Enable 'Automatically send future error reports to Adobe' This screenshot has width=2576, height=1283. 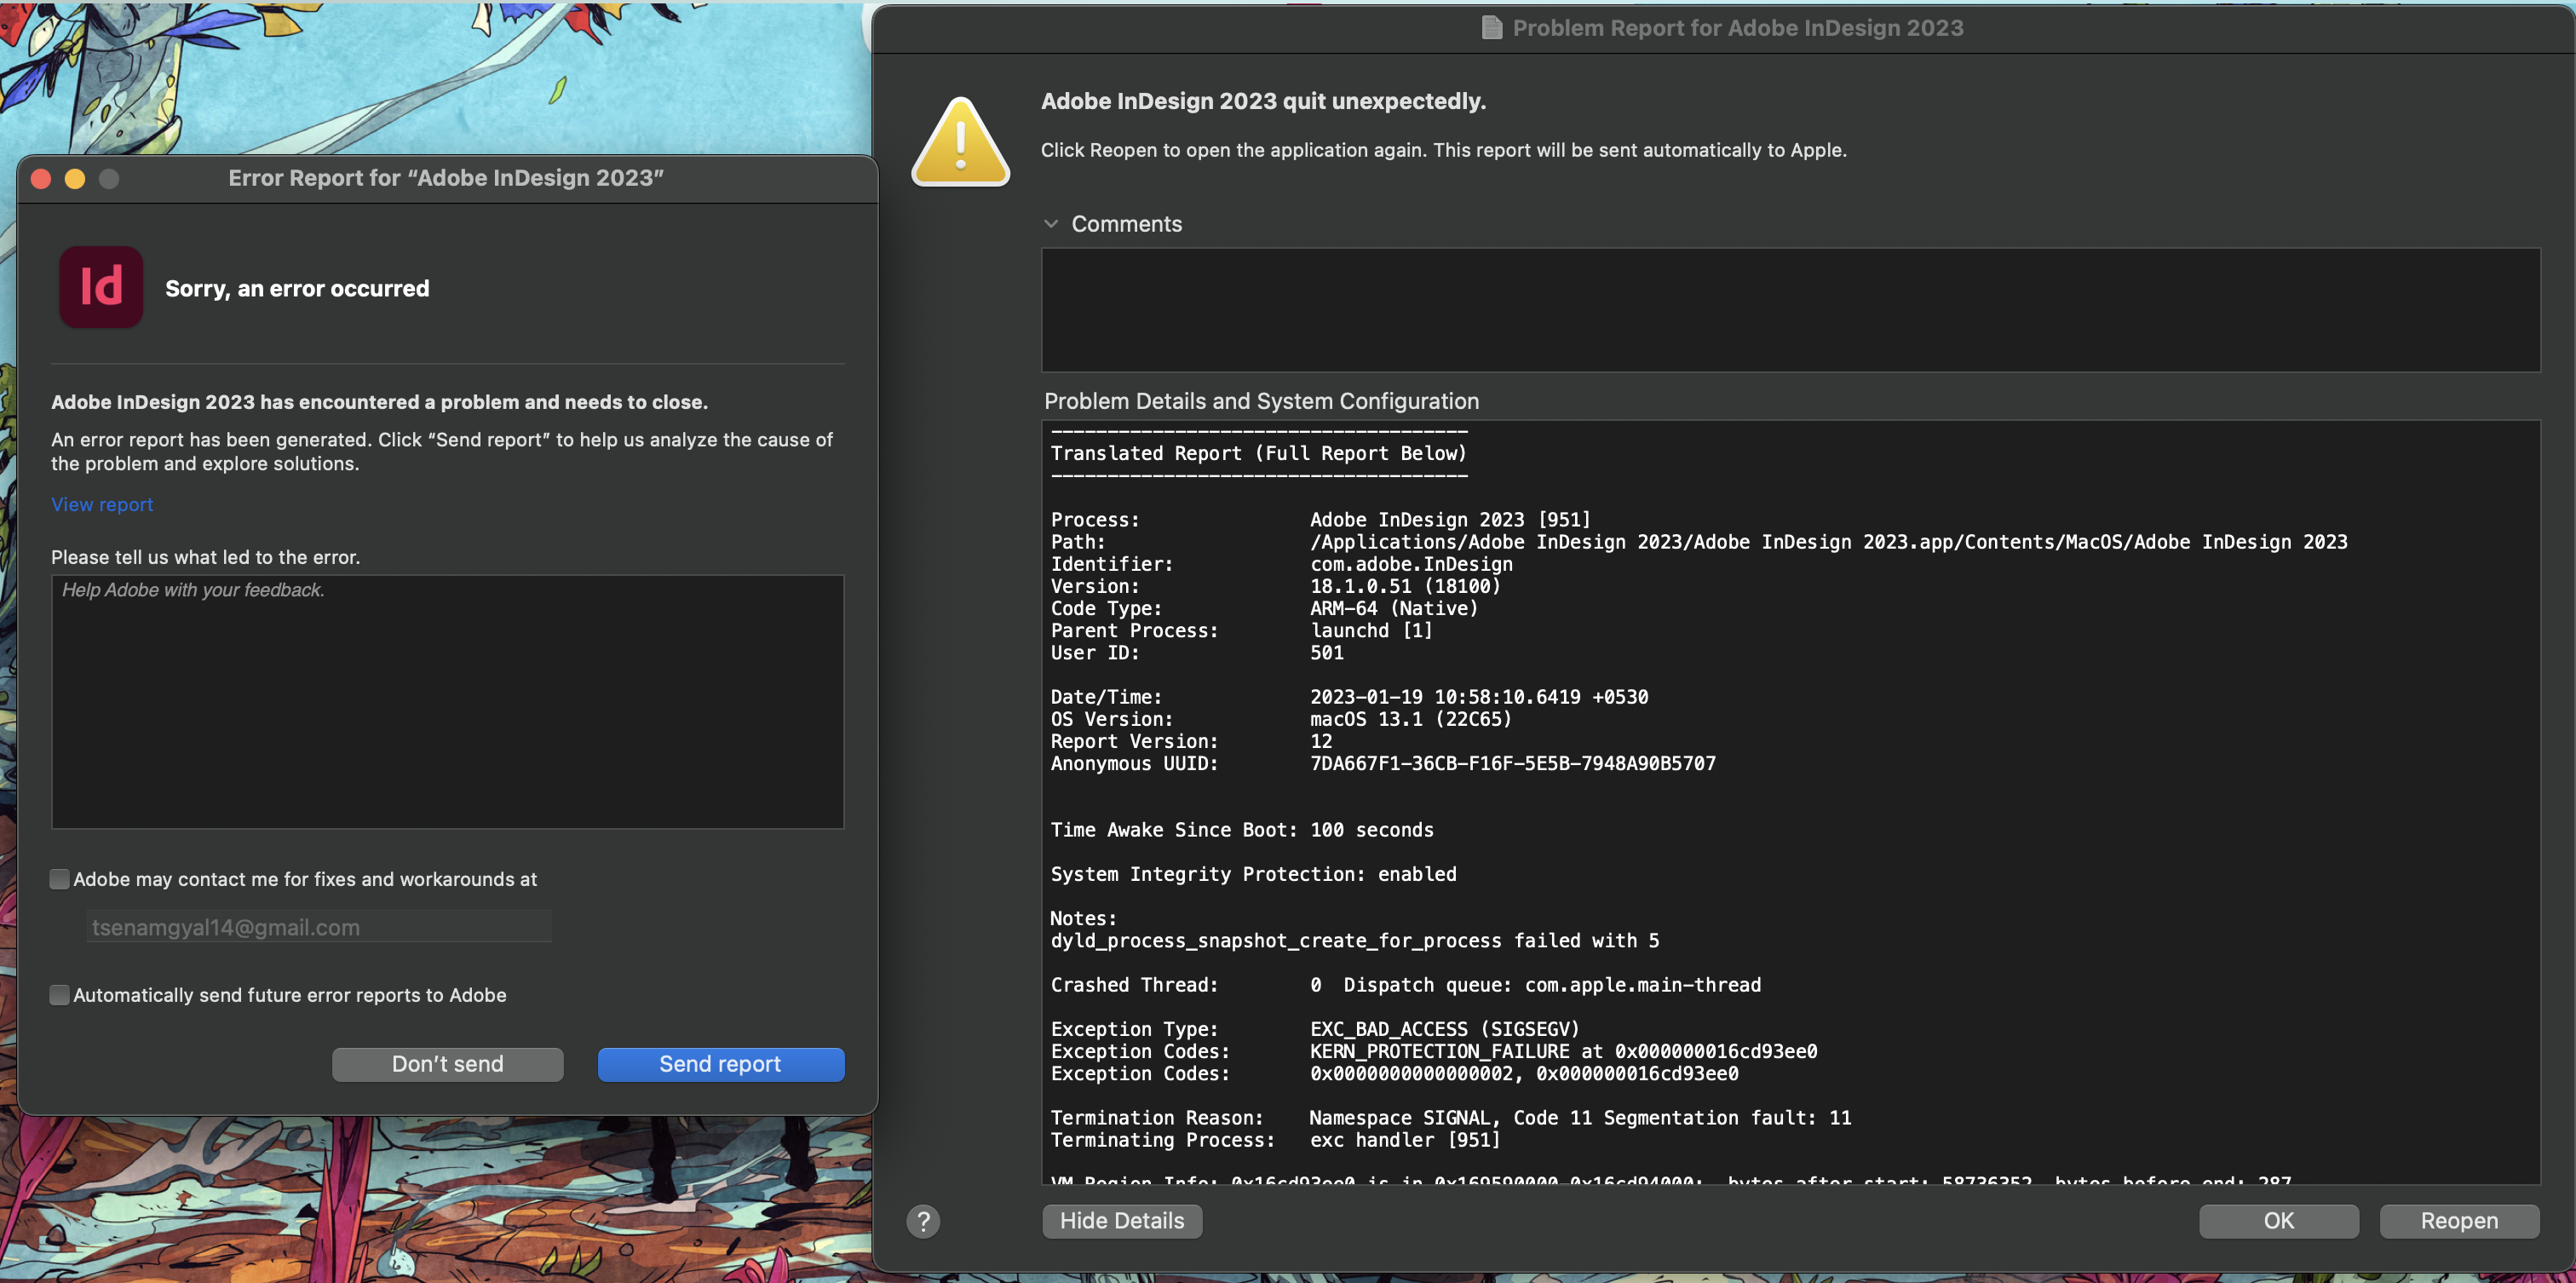coord(59,995)
